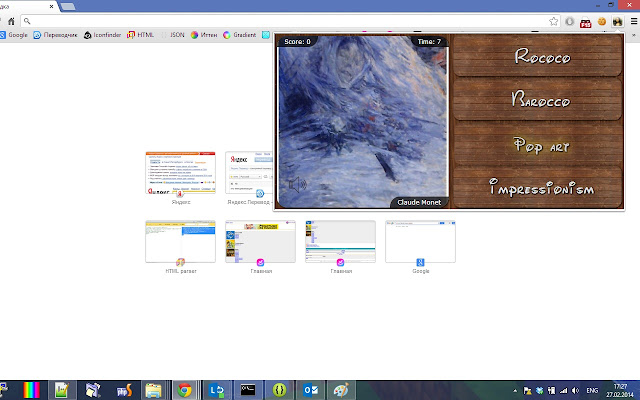Open the green braces taskbar app
This screenshot has width=640, height=400.
(x=279, y=390)
